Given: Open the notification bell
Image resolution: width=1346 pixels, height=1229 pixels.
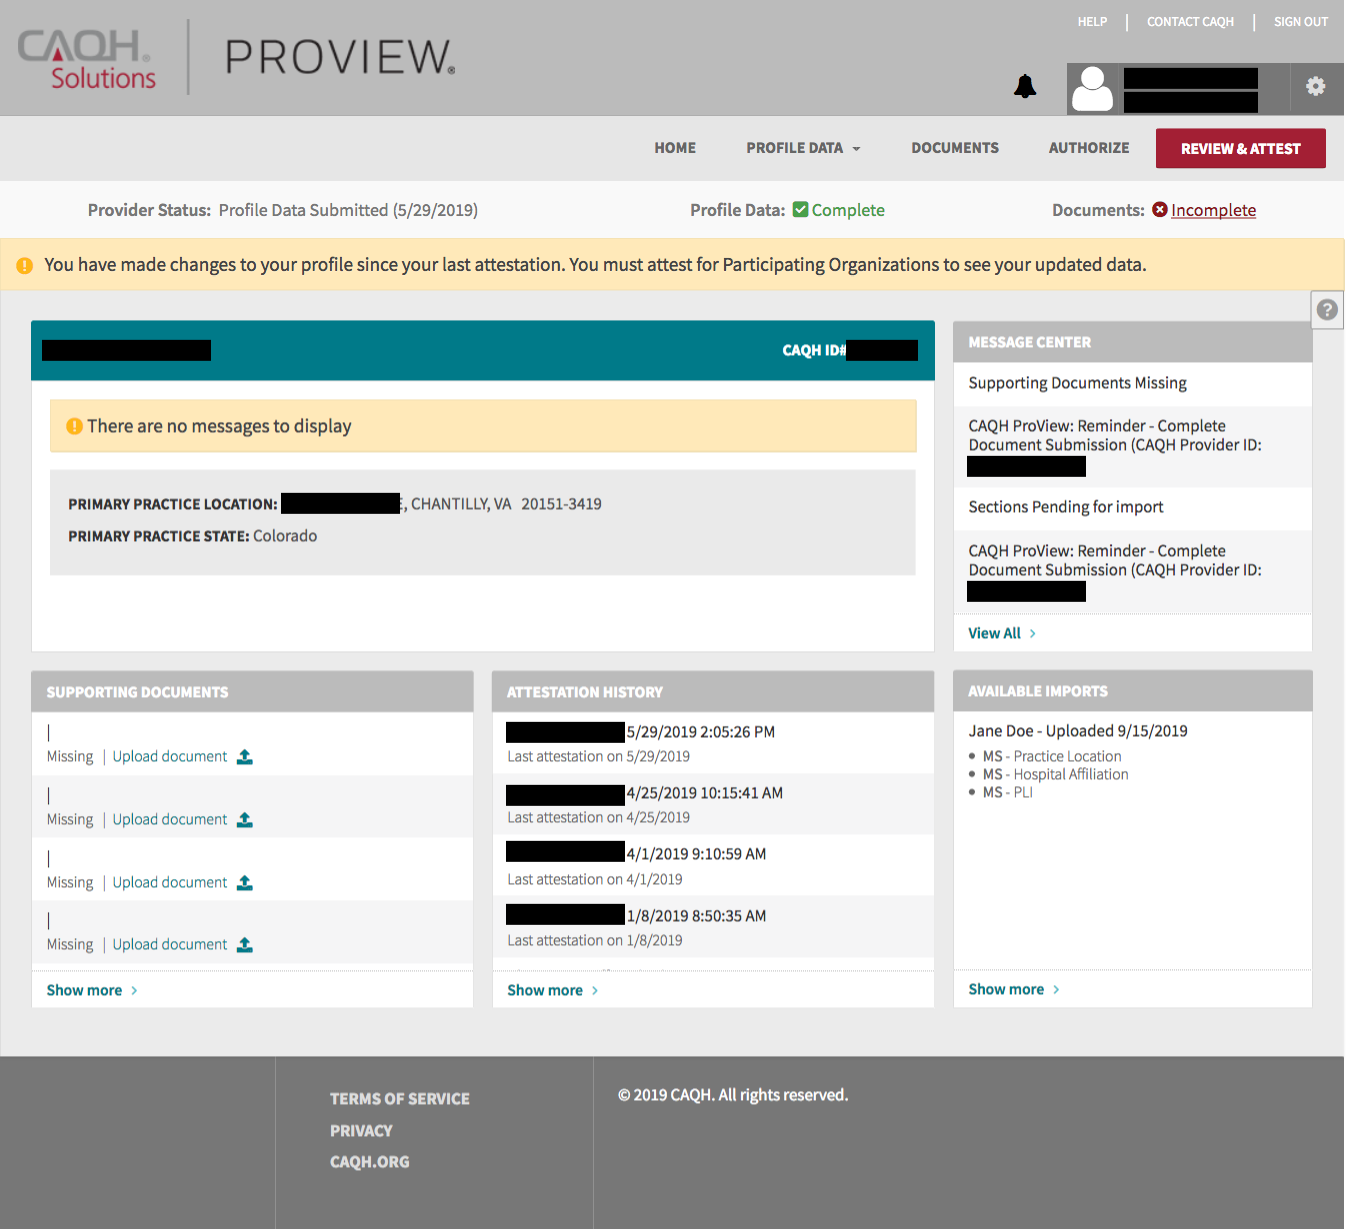Looking at the screenshot, I should (x=1025, y=87).
